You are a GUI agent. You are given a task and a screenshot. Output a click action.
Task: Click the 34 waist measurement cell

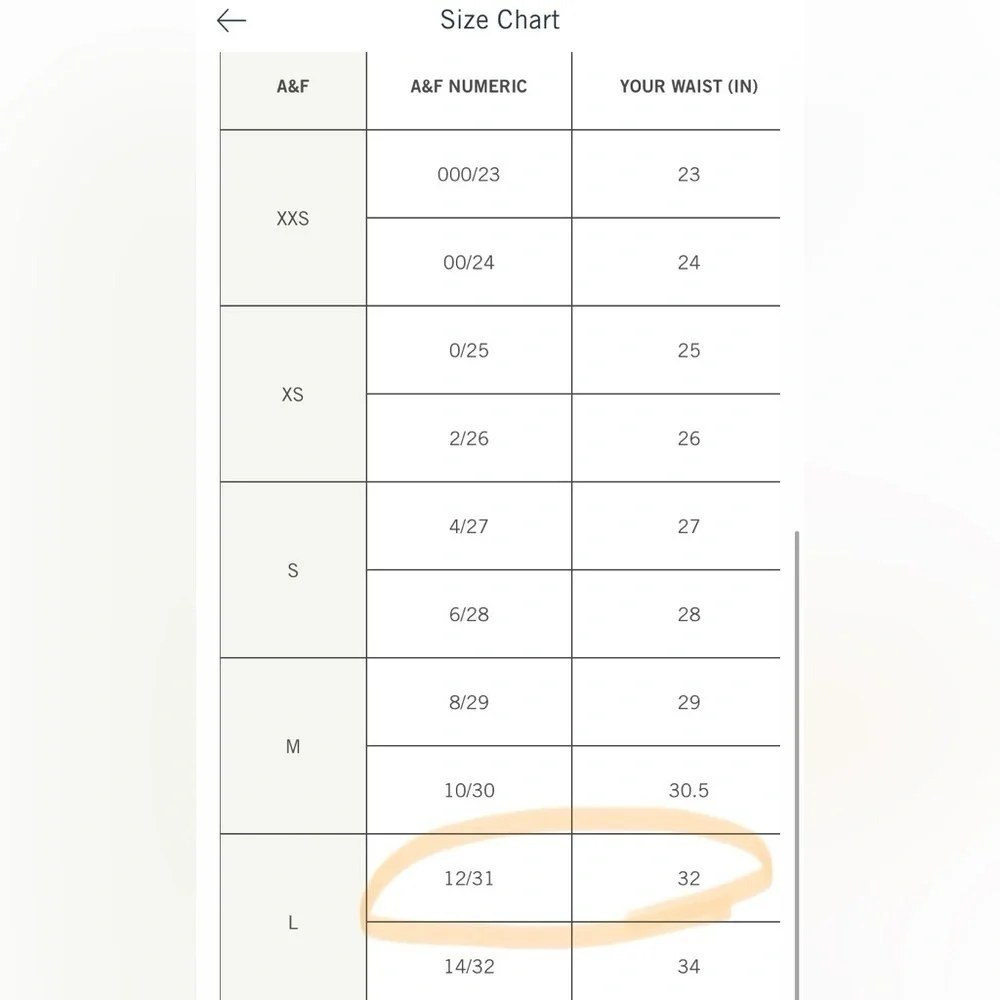click(688, 966)
